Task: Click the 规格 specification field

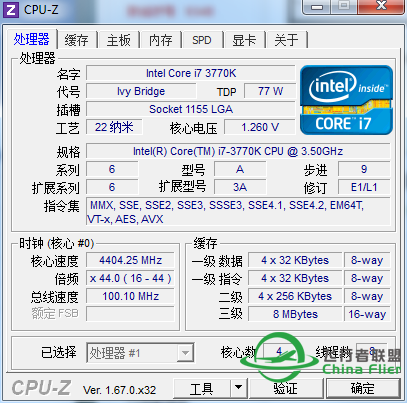Action: tap(238, 151)
